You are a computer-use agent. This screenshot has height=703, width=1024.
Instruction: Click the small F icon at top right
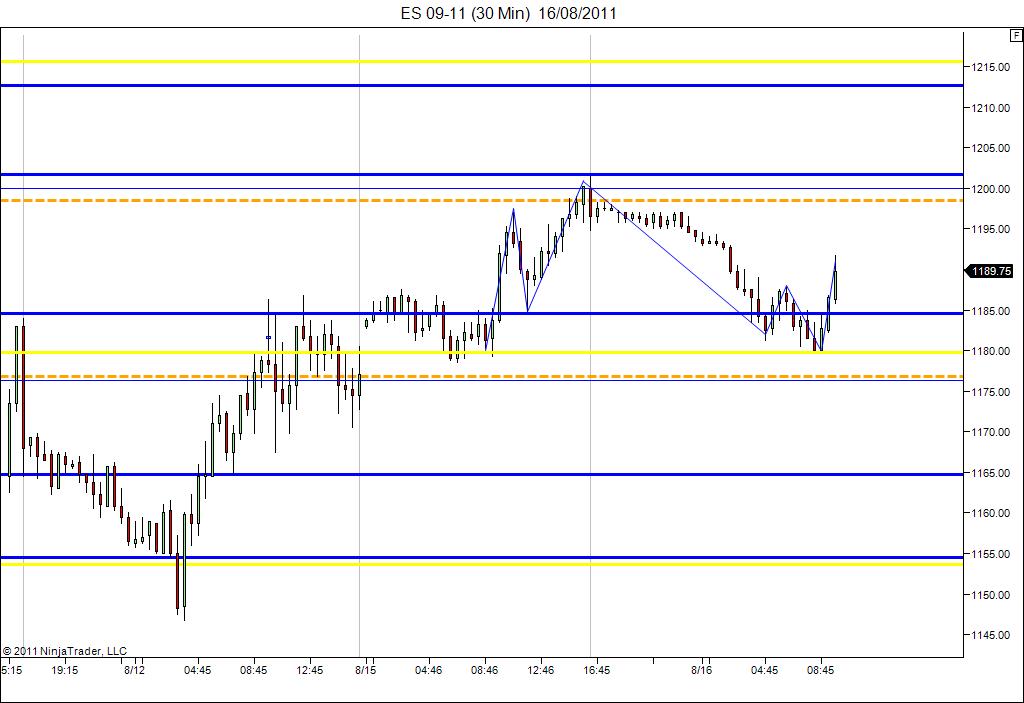[1016, 36]
